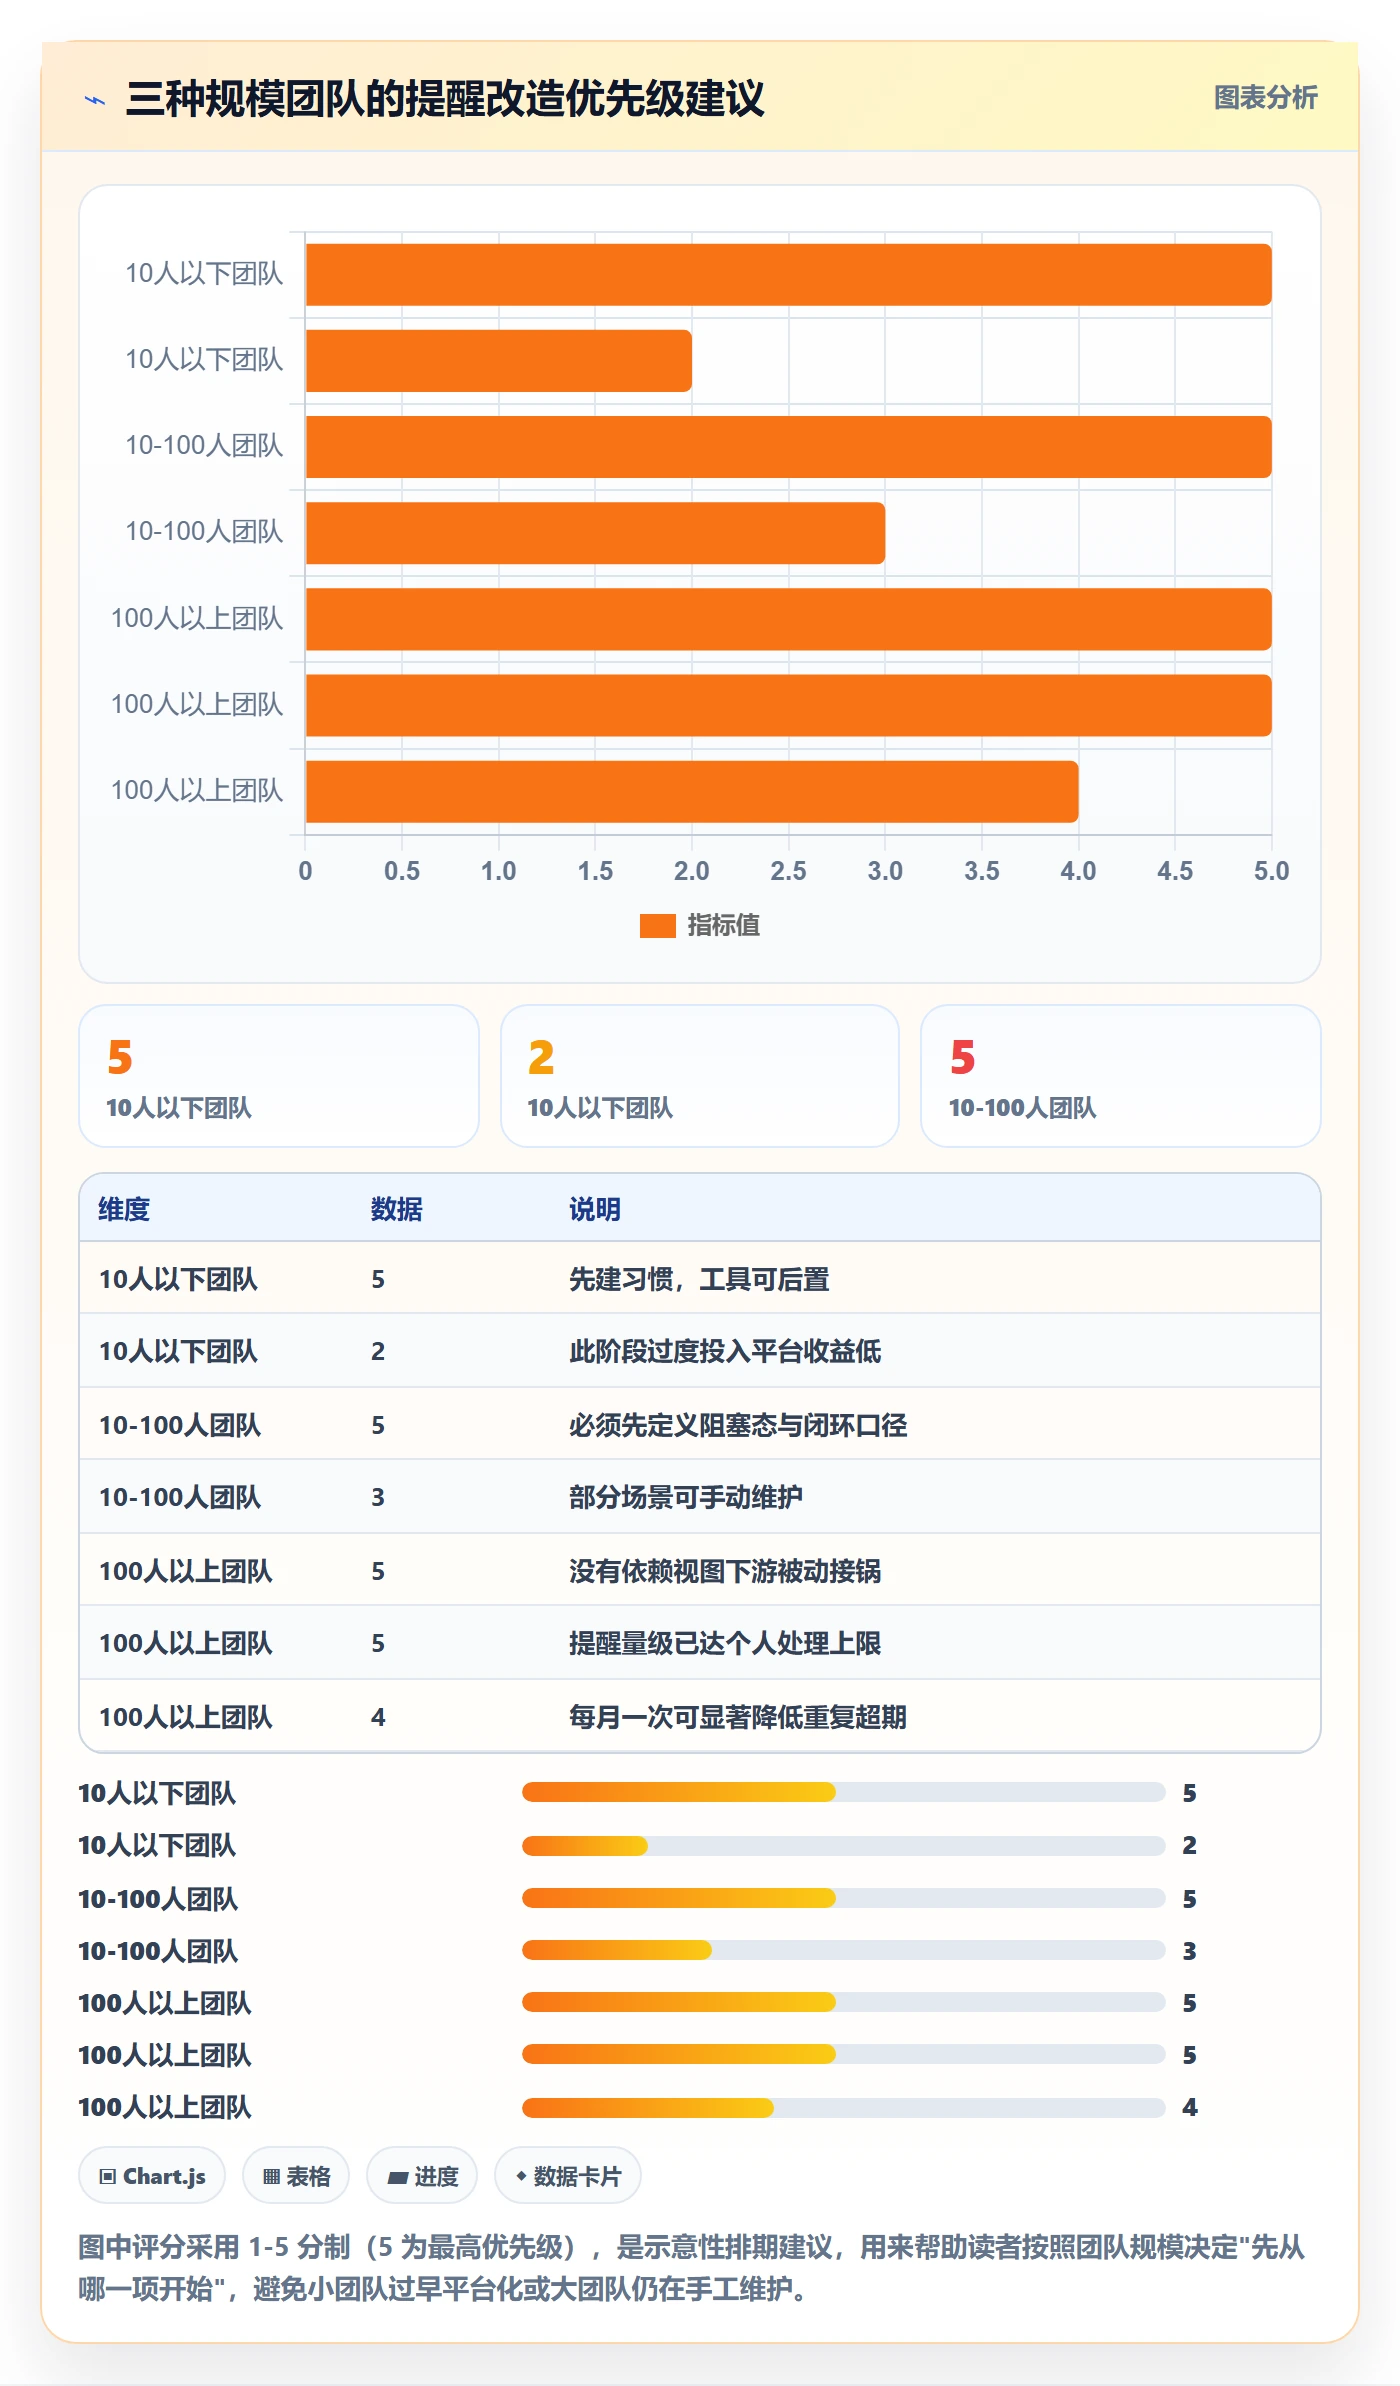Select the 表格 tag

point(296,2175)
